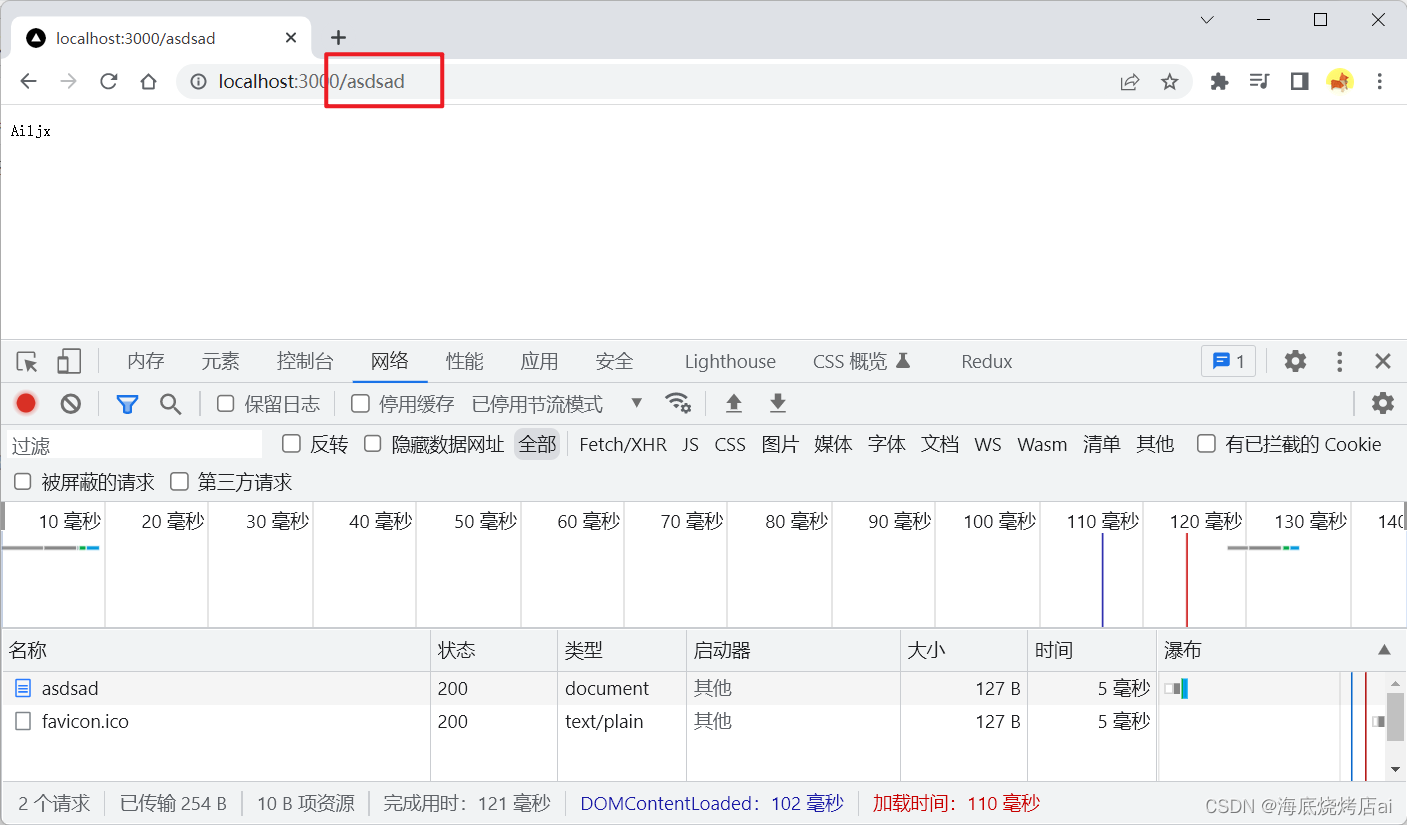This screenshot has width=1407, height=825.
Task: Open the Lighthouse tab
Action: (730, 361)
